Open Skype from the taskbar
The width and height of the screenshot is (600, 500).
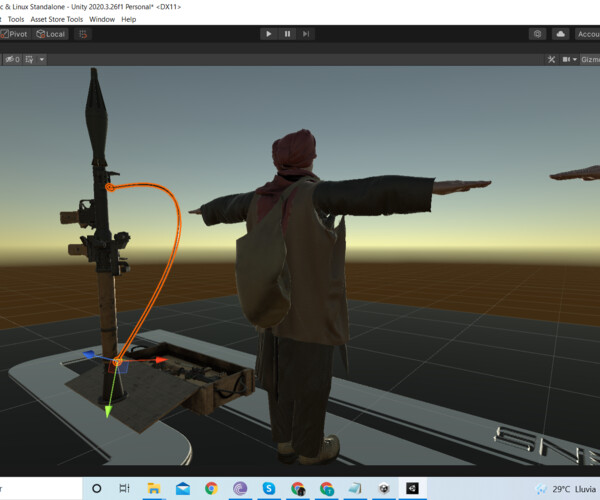tap(269, 488)
